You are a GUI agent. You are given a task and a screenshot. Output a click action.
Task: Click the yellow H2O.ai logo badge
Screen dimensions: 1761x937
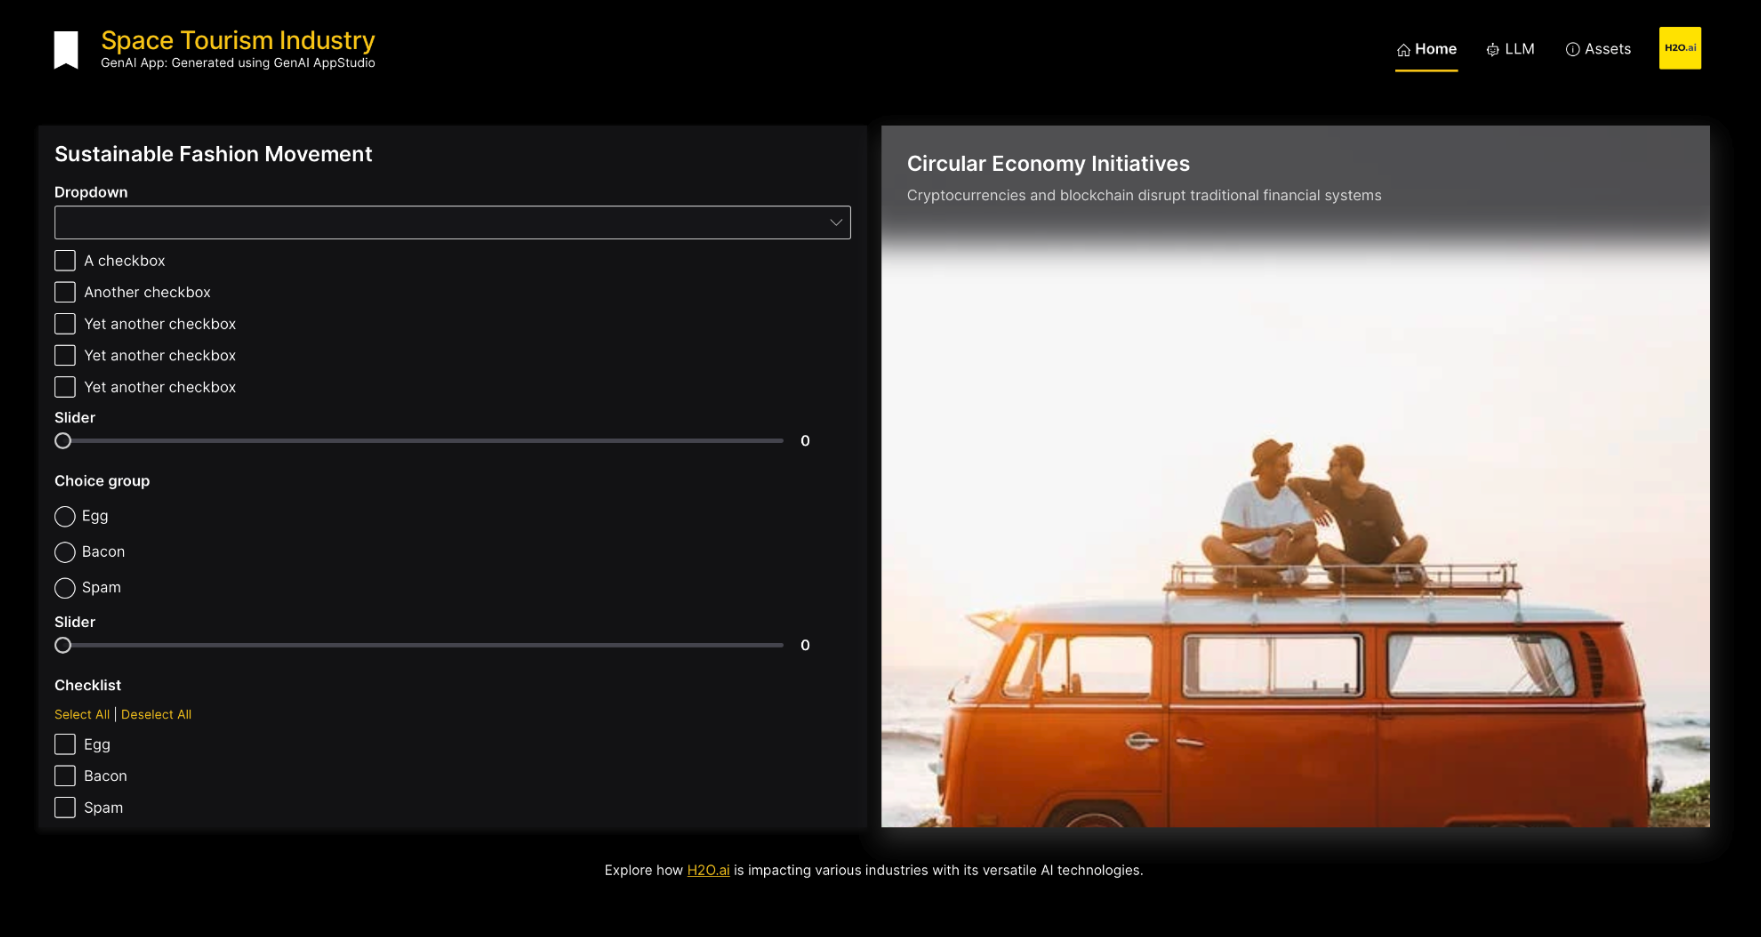click(x=1679, y=48)
